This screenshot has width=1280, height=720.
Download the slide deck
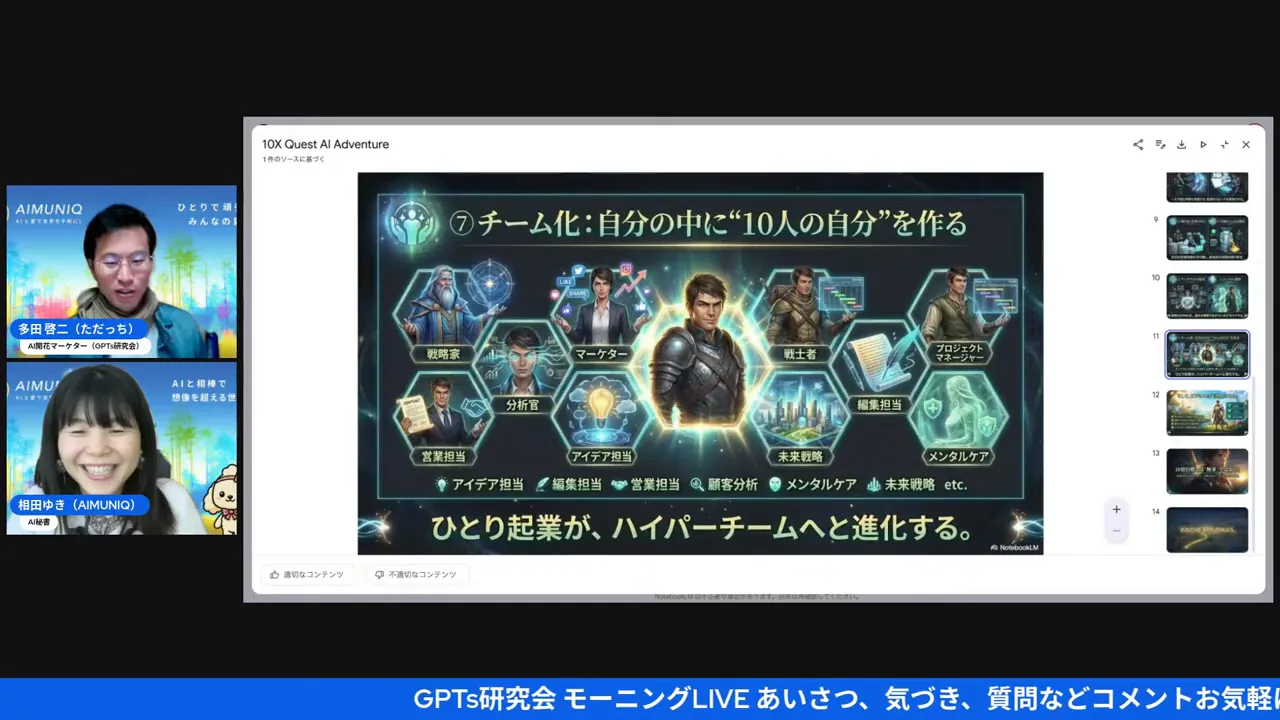coord(1181,145)
